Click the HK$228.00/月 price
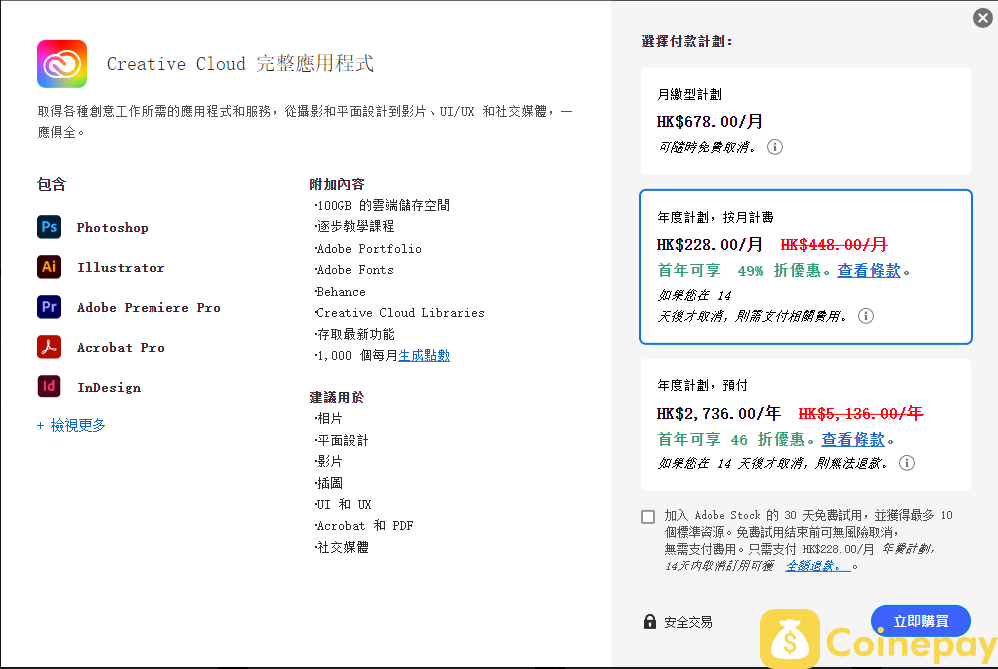The height and width of the screenshot is (669, 998). coord(710,244)
